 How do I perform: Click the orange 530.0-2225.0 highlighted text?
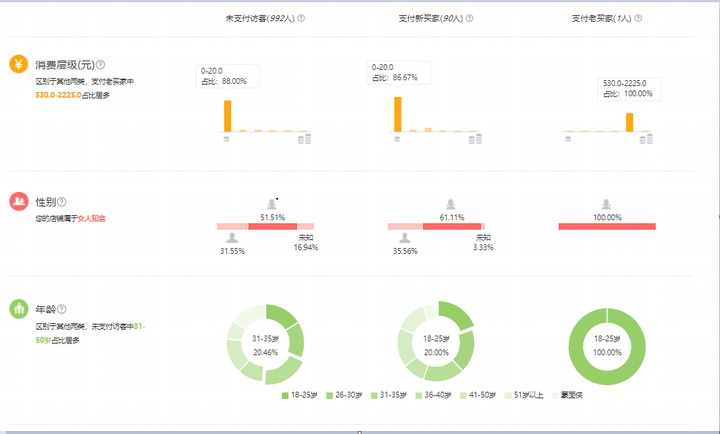coord(58,95)
